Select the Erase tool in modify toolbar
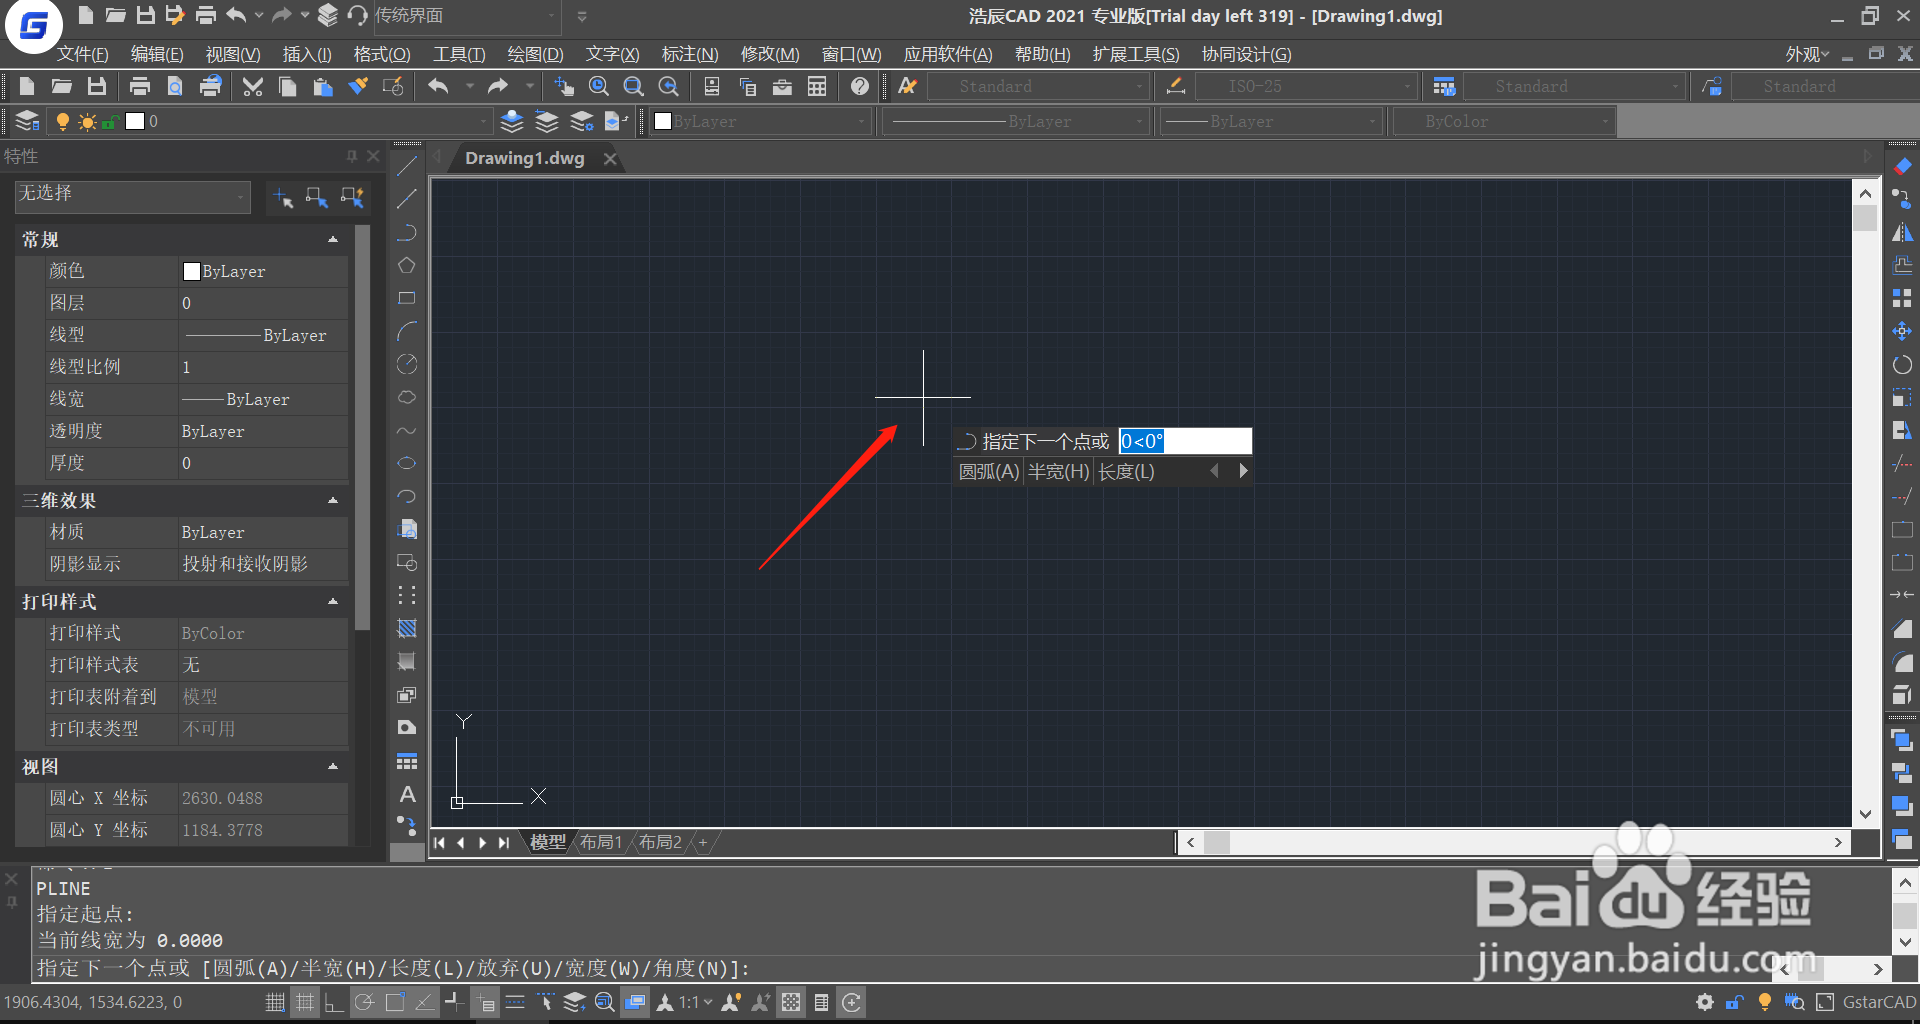 (1902, 166)
